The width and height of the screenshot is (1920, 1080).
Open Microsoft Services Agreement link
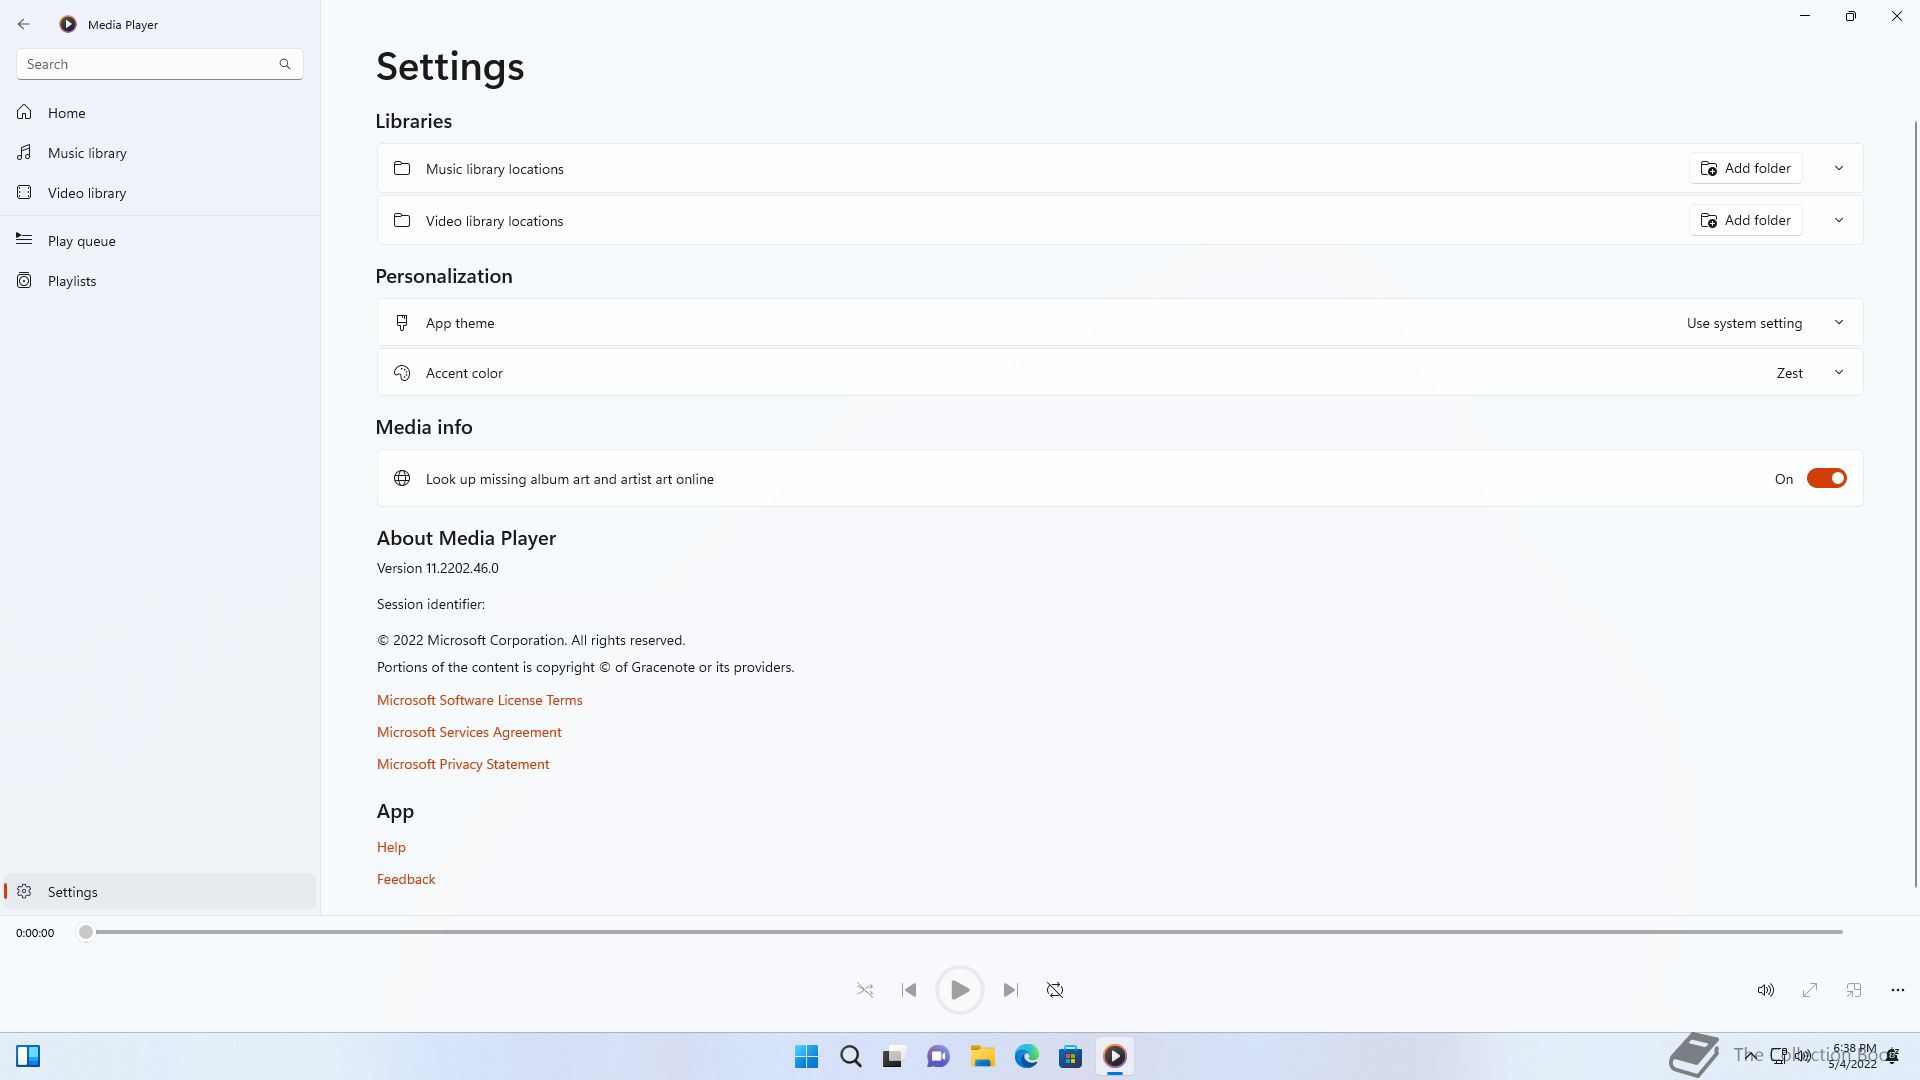pos(469,732)
